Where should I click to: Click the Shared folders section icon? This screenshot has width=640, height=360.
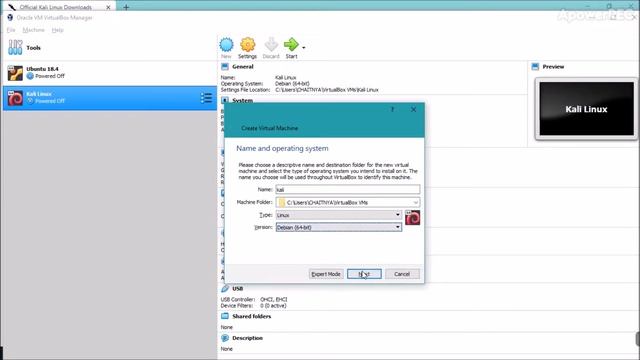pyautogui.click(x=225, y=316)
